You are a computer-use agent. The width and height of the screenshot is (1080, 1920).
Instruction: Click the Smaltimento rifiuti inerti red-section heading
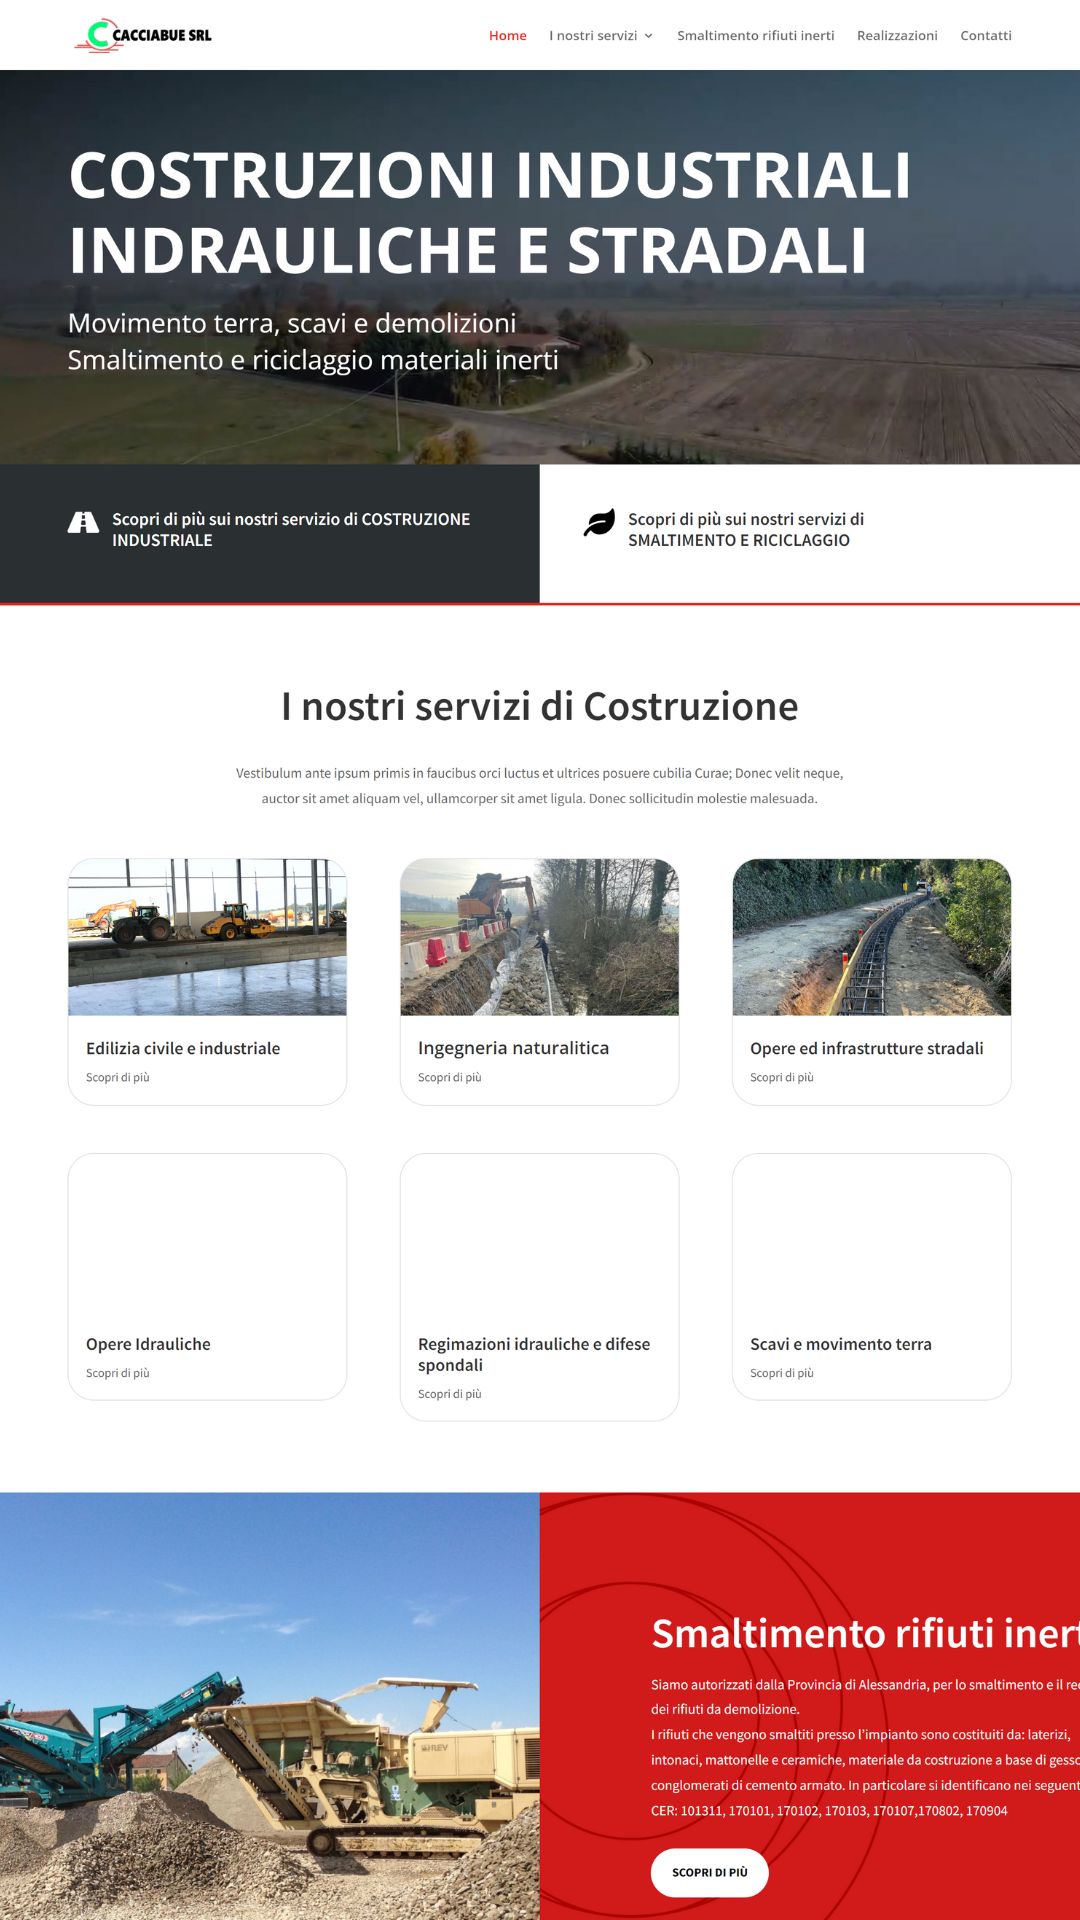865,1633
